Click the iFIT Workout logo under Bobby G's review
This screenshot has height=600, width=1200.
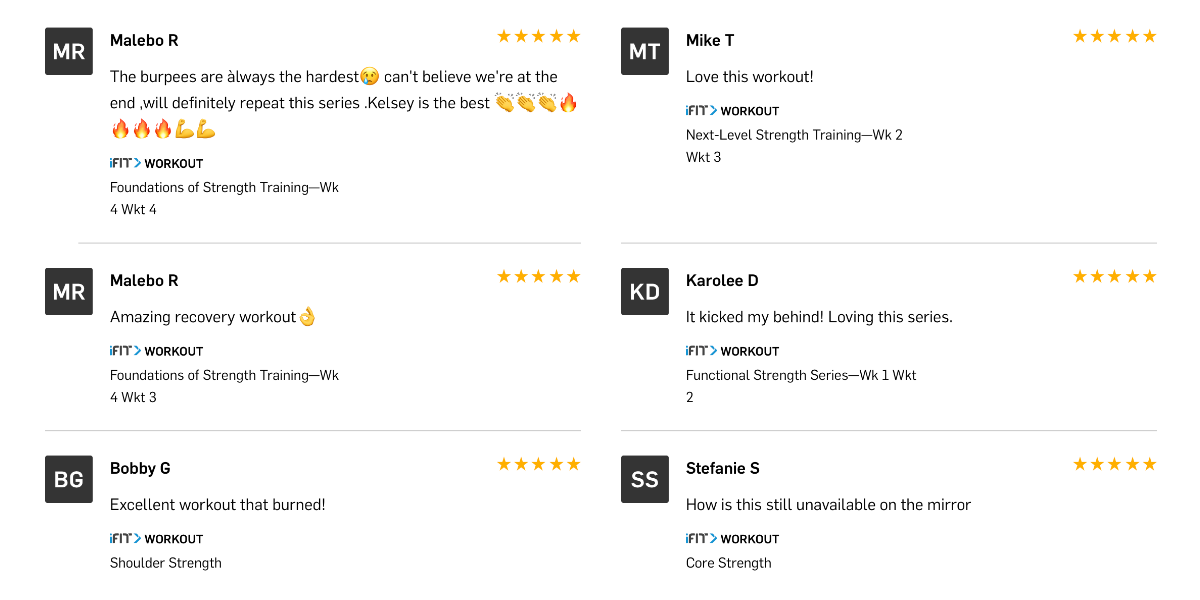pyautogui.click(x=156, y=539)
